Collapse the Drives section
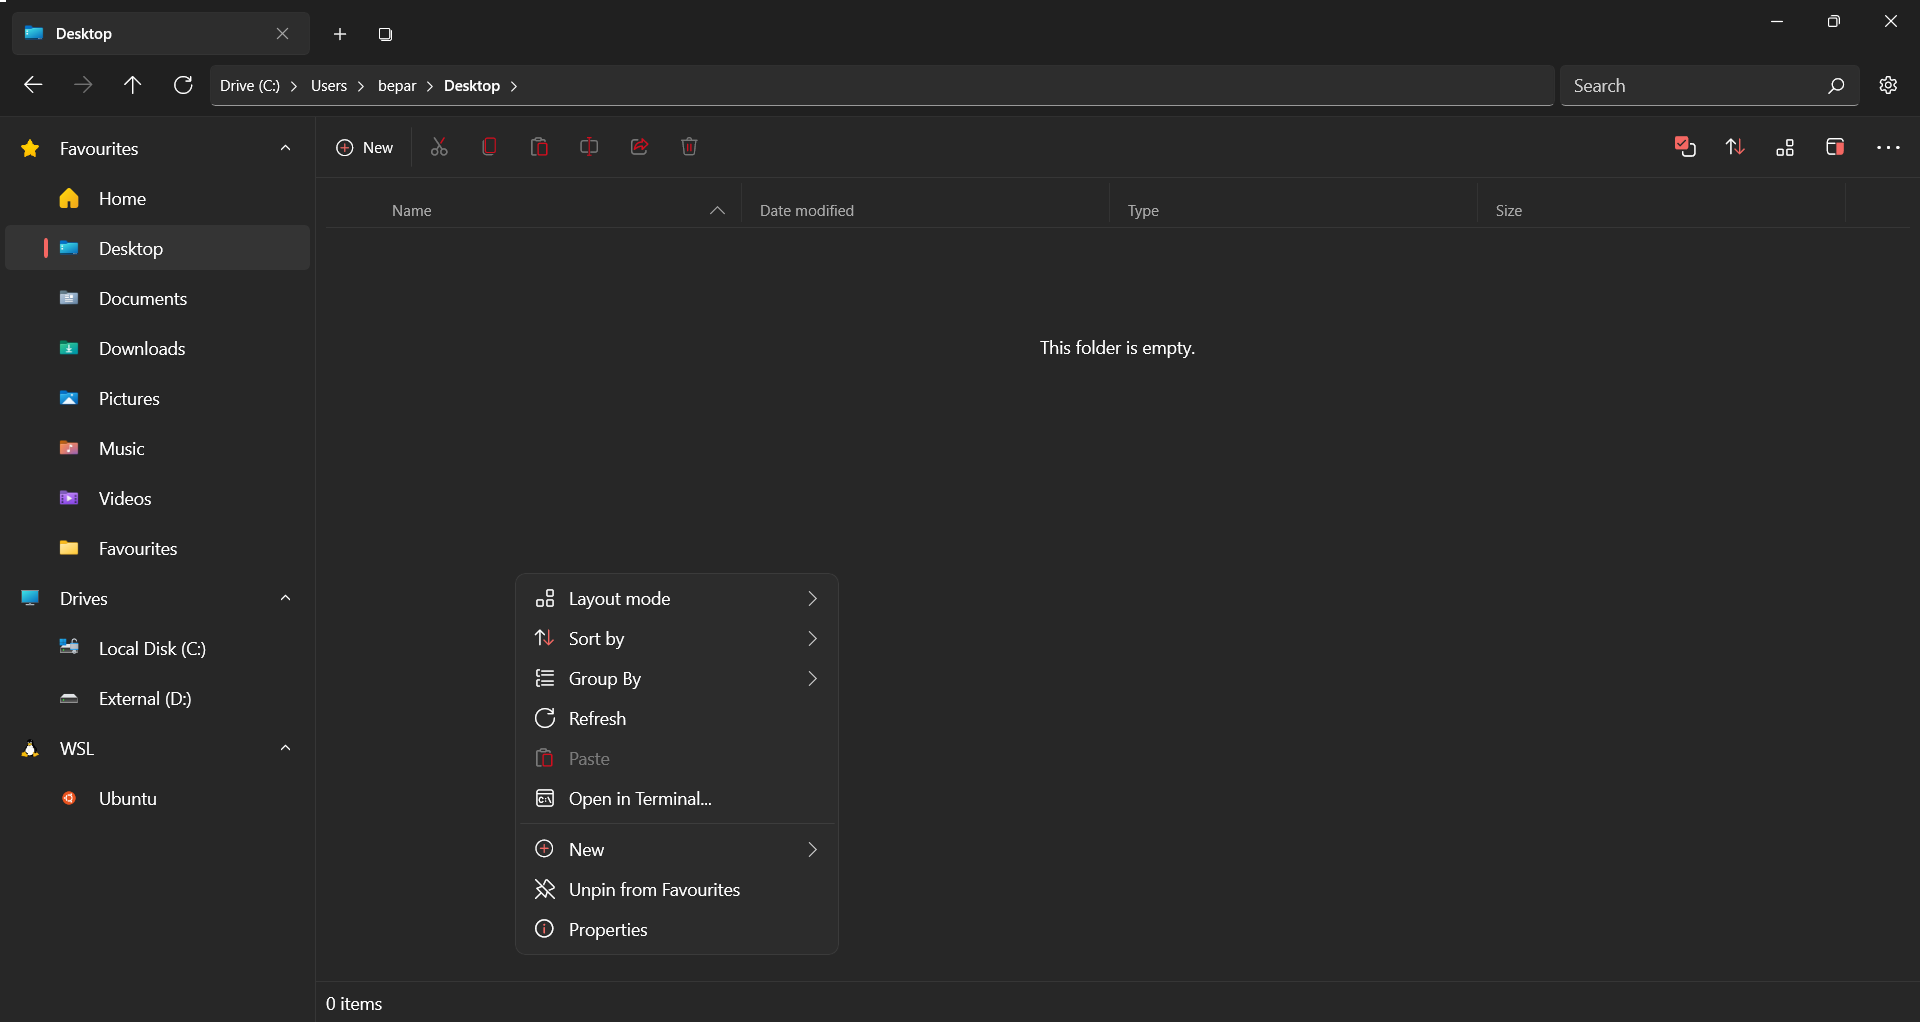Viewport: 1920px width, 1022px height. coord(286,598)
